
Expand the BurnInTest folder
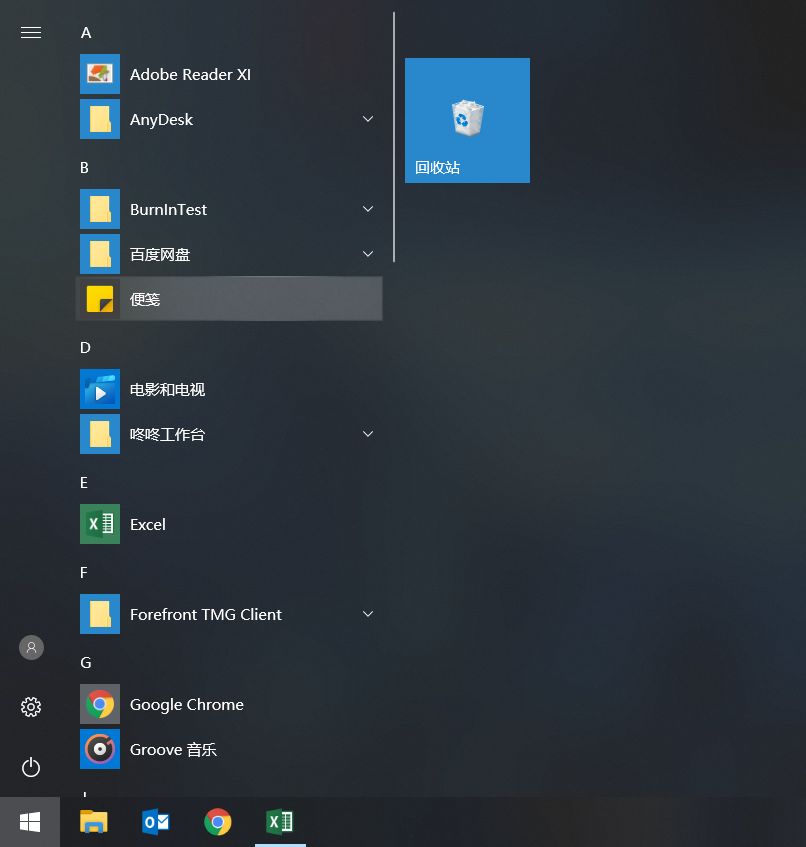coord(368,209)
